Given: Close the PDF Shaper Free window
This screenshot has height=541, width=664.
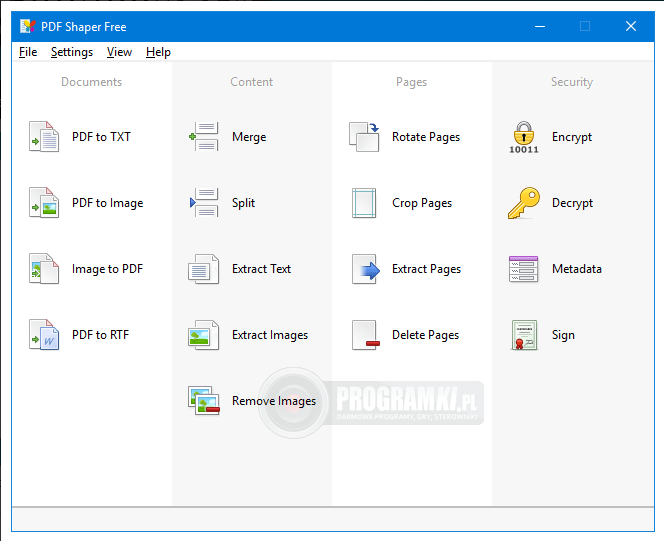Looking at the screenshot, I should tap(631, 26).
